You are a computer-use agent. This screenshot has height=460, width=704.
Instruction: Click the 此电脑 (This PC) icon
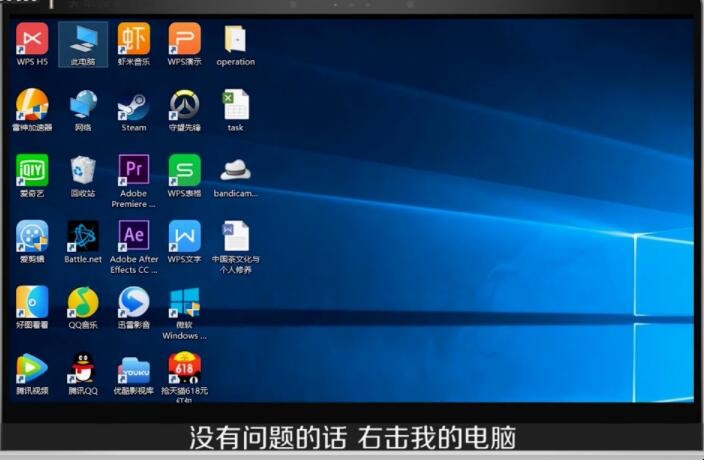tap(83, 40)
